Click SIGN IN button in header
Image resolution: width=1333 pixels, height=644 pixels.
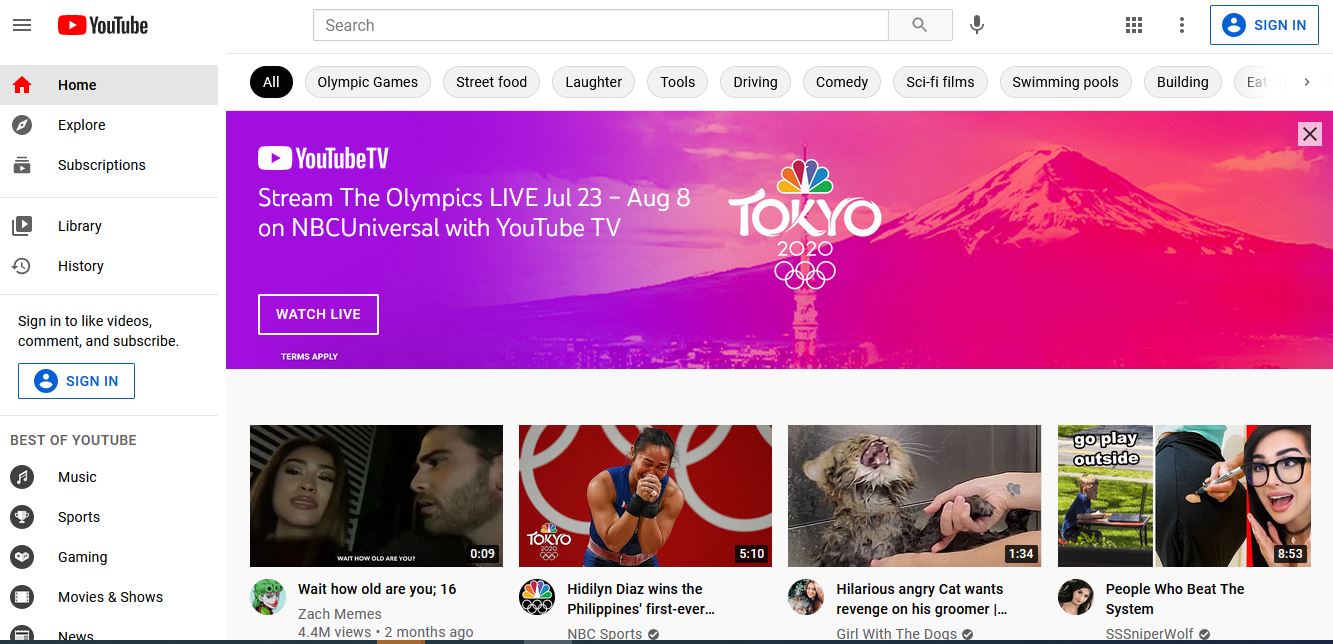coord(1264,25)
